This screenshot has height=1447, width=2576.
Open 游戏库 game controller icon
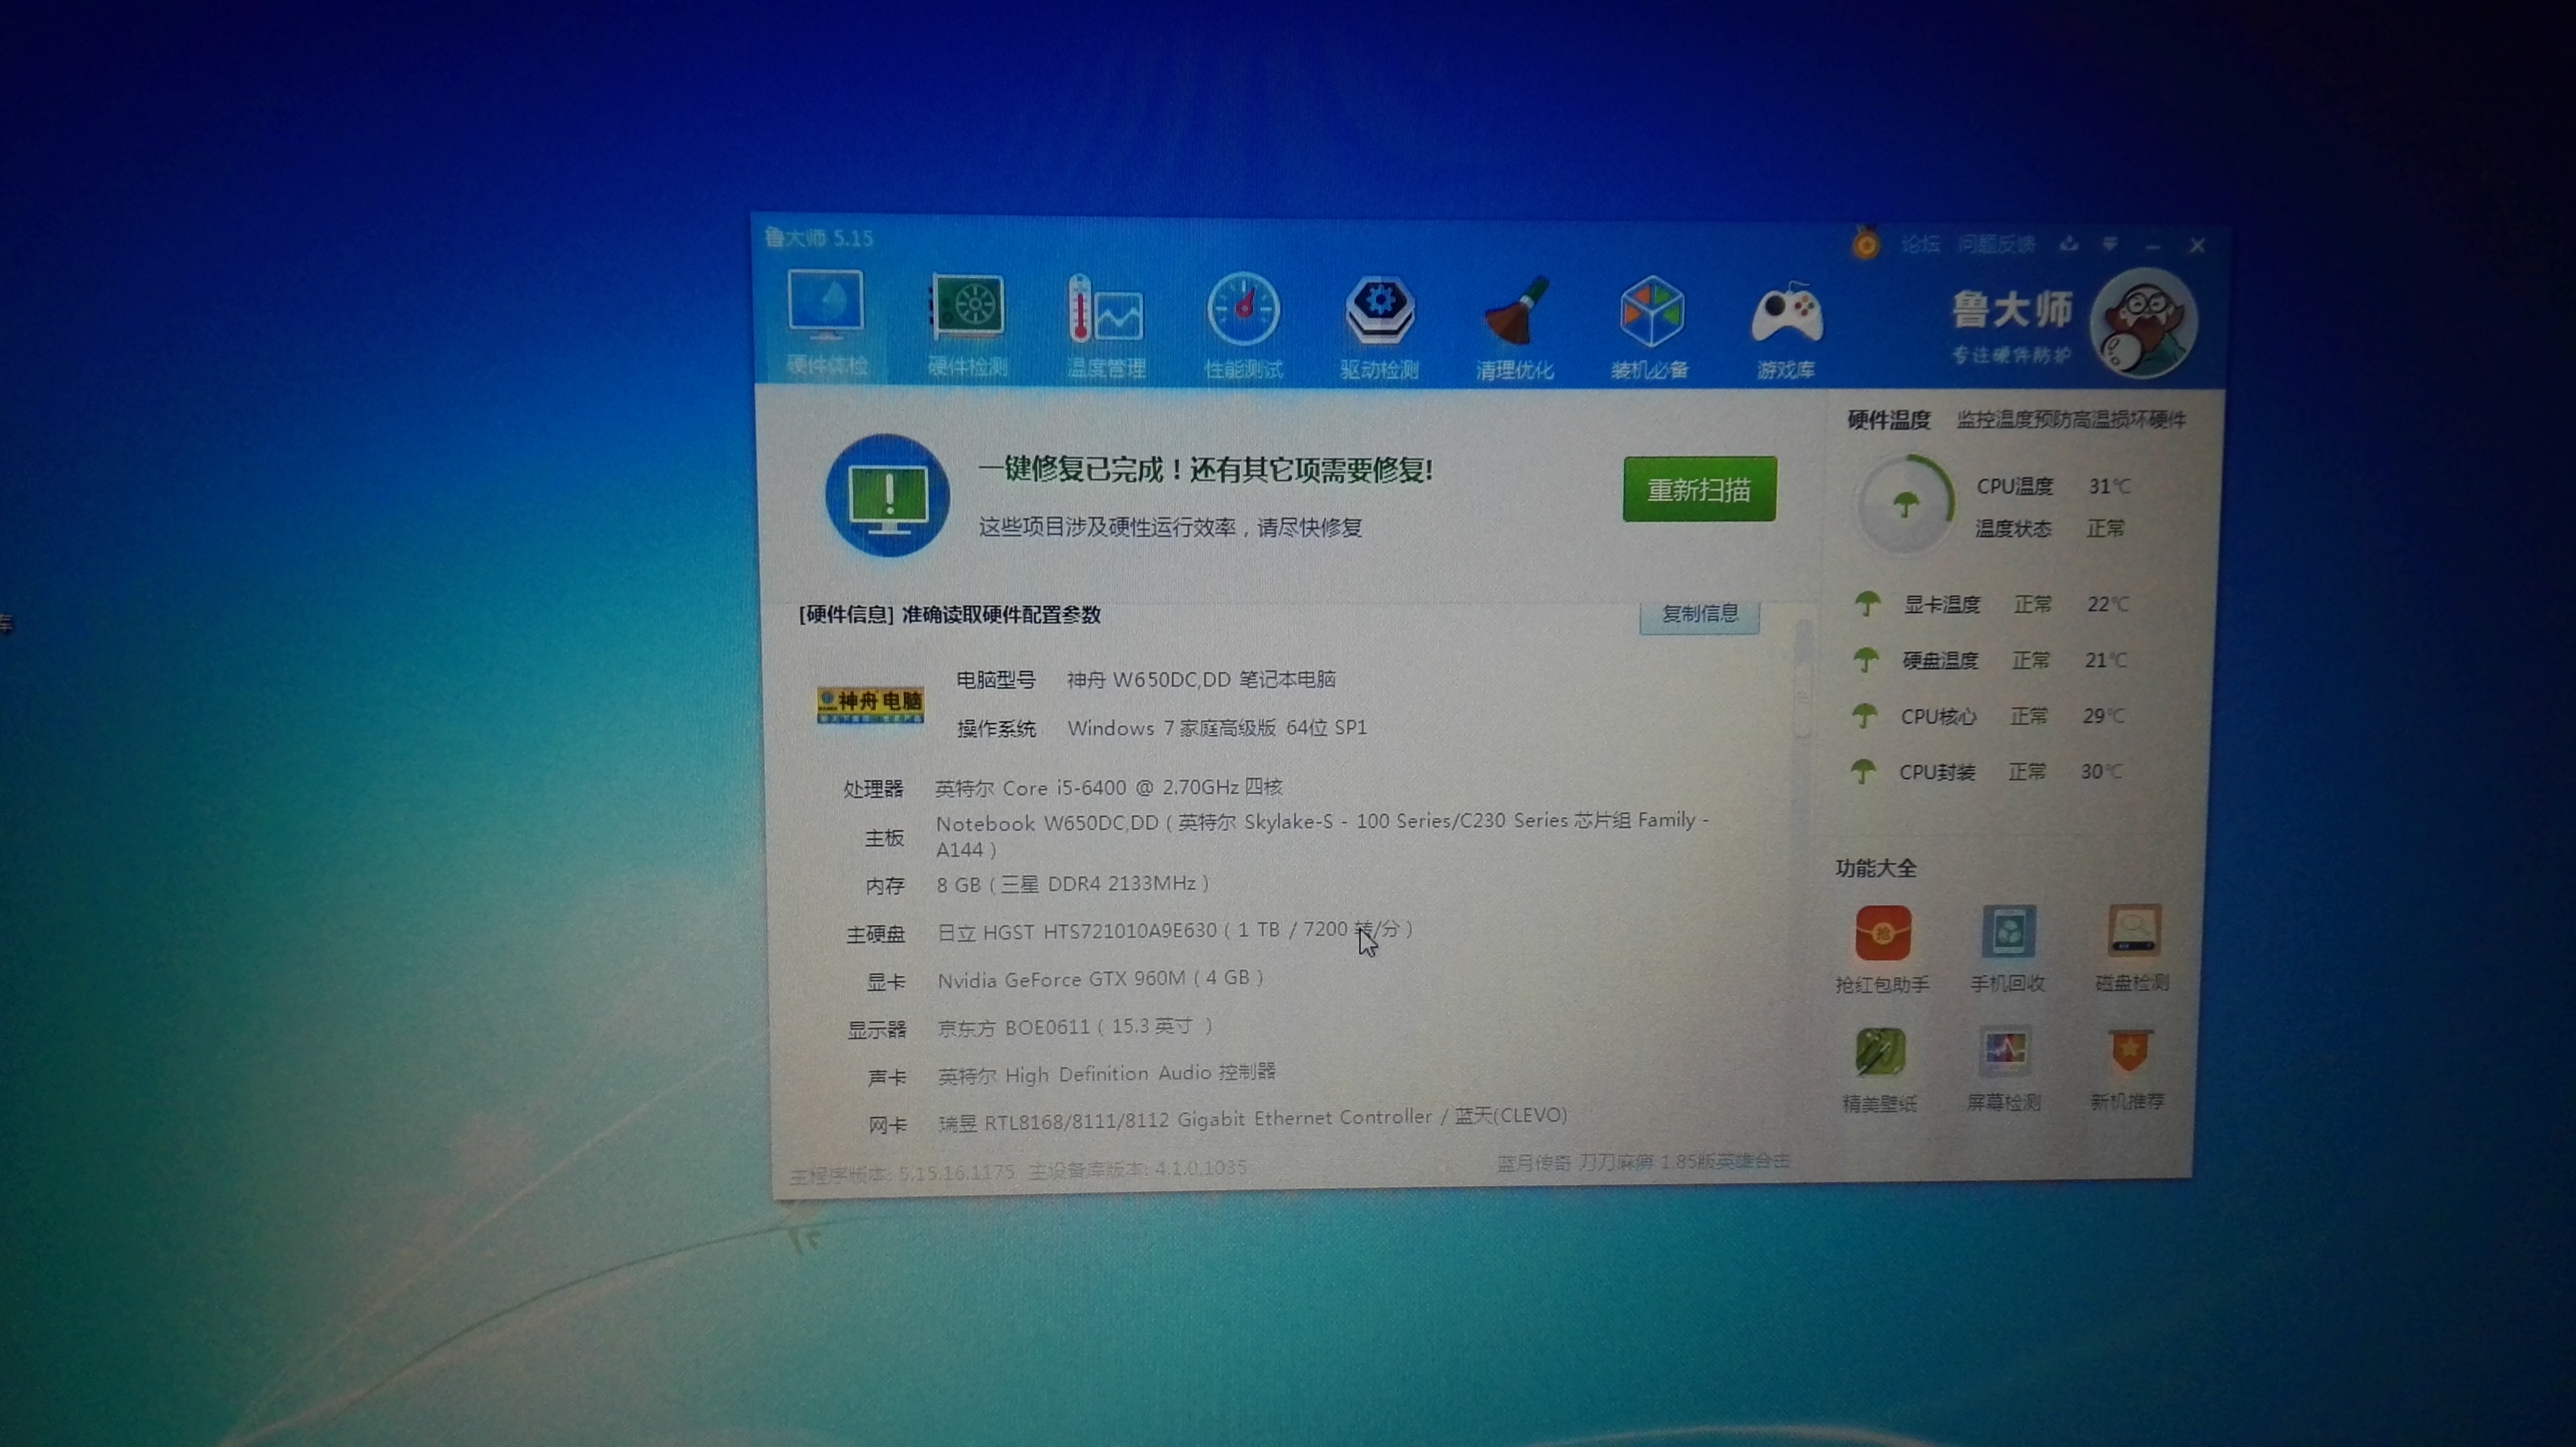pos(1786,325)
